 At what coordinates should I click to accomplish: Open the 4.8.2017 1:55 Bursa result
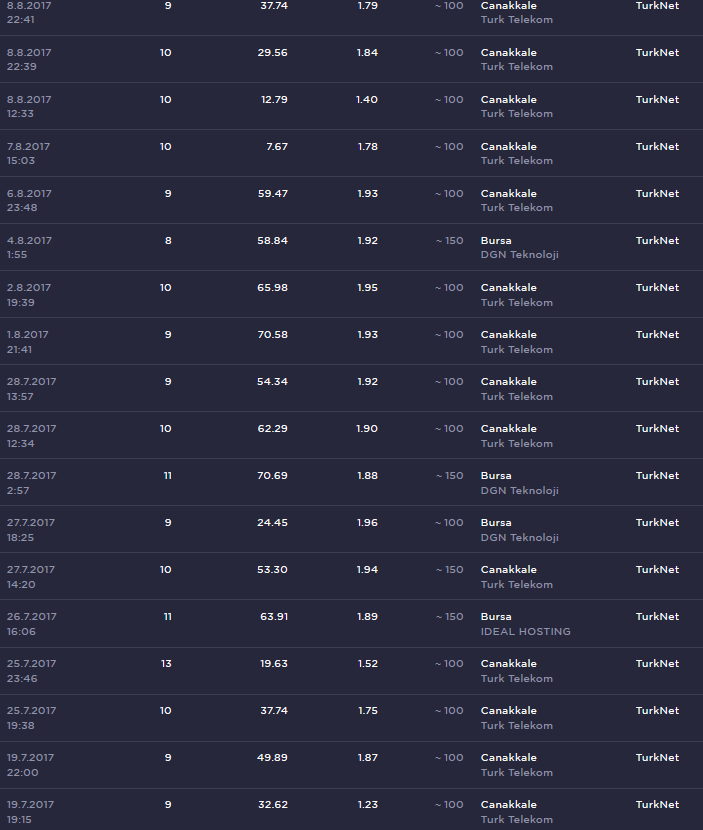tap(352, 247)
